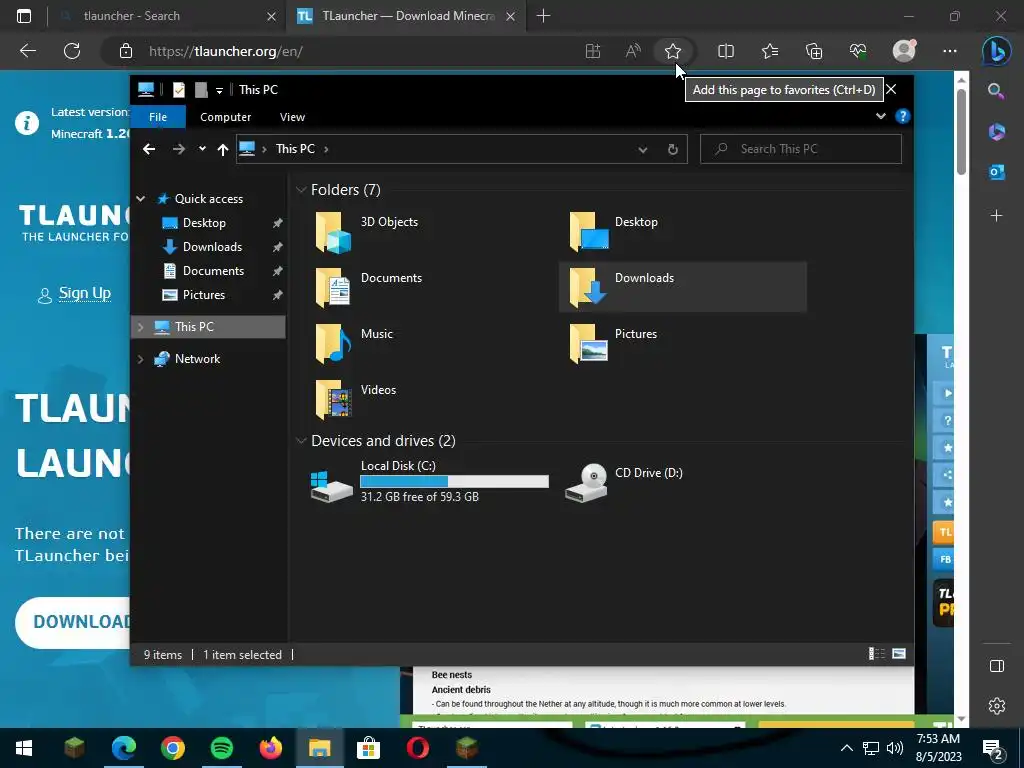Viewport: 1024px width, 768px height.
Task: Open Customize Quick Access Toolbar dropdown
Action: [x=219, y=90]
